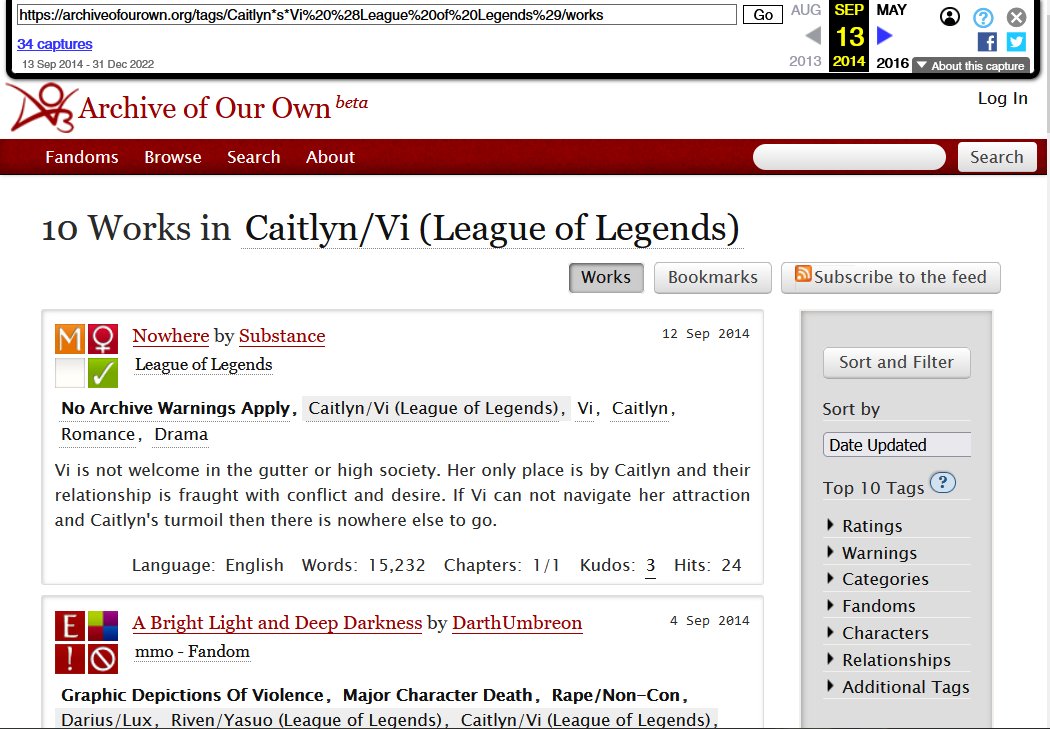Screen dimensions: 1050x729
Task: Click the RSS feed icon
Action: 803,274
